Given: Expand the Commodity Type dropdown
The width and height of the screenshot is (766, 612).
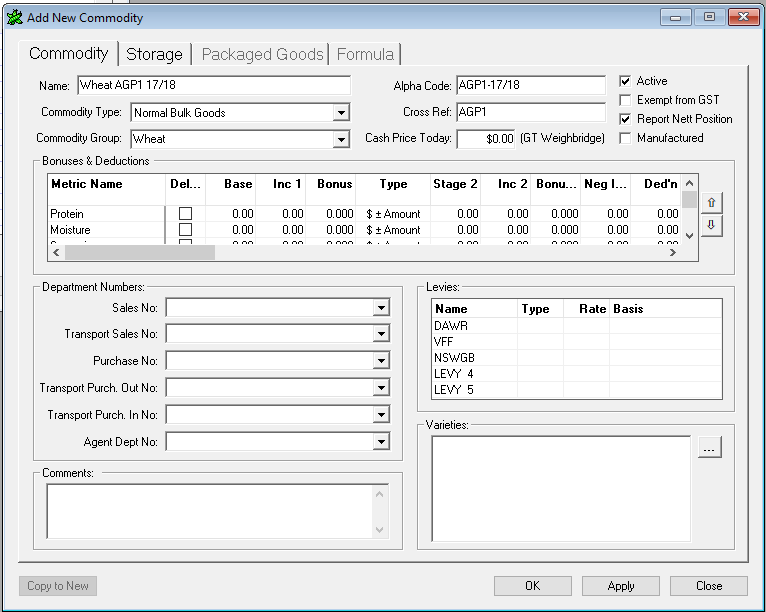Looking at the screenshot, I should (341, 113).
